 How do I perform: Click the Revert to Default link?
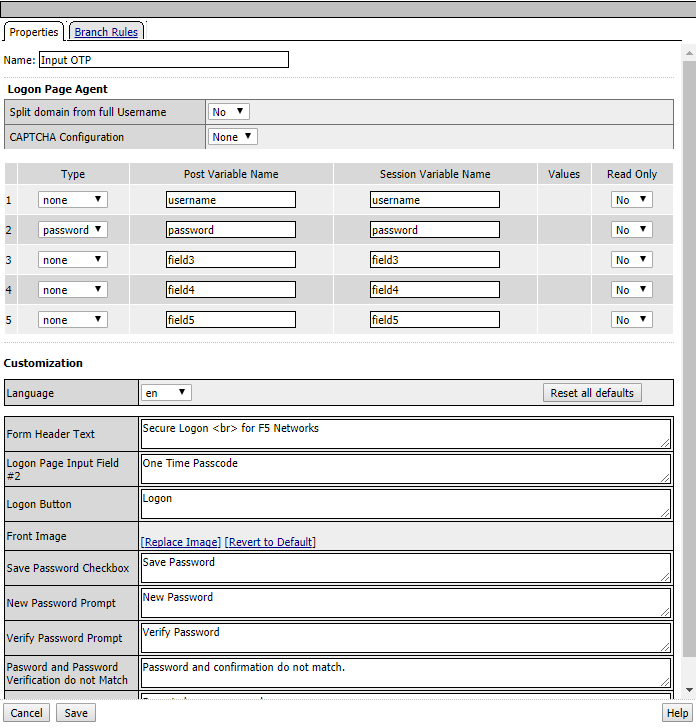pos(270,542)
